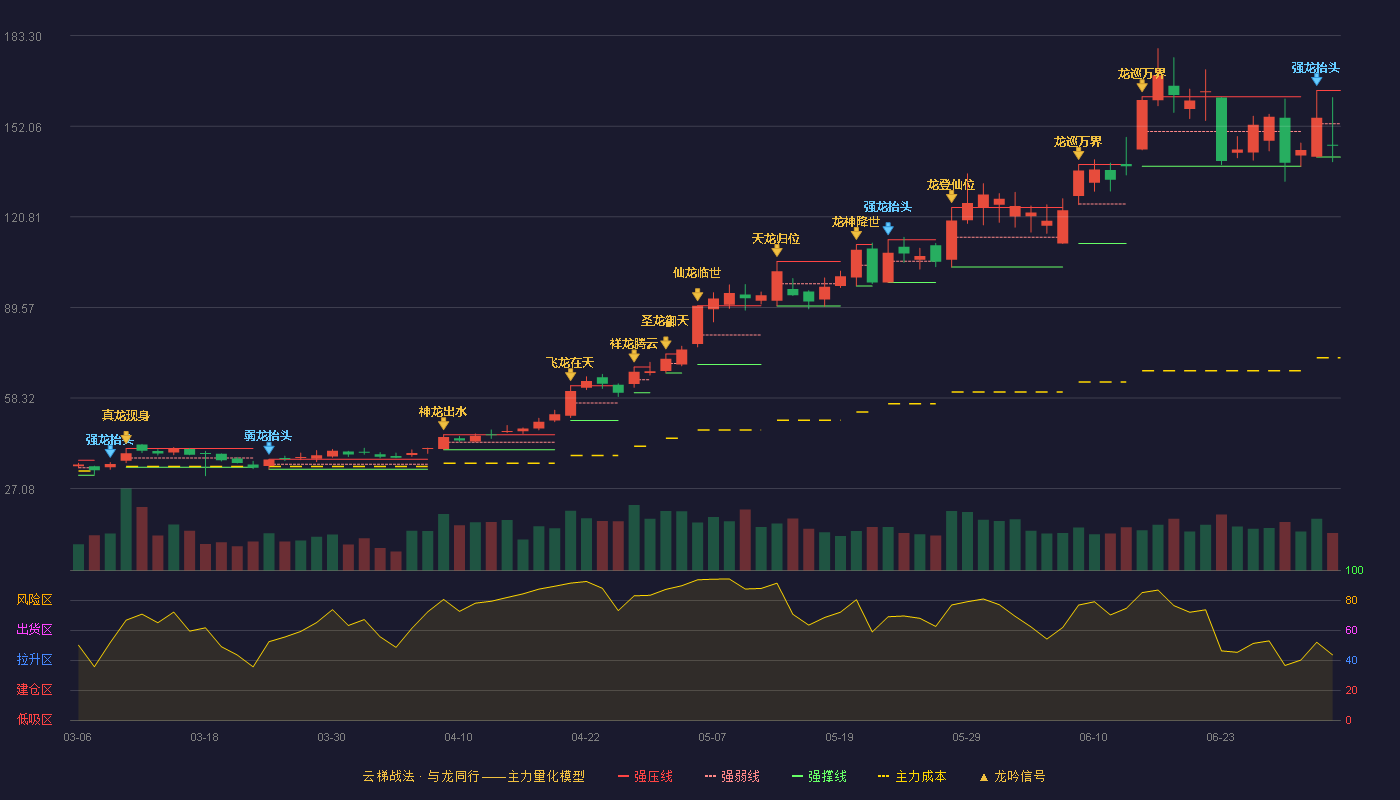Viewport: 1400px width, 800px height.
Task: Click the 183.30 price axis label
Action: tap(23, 37)
